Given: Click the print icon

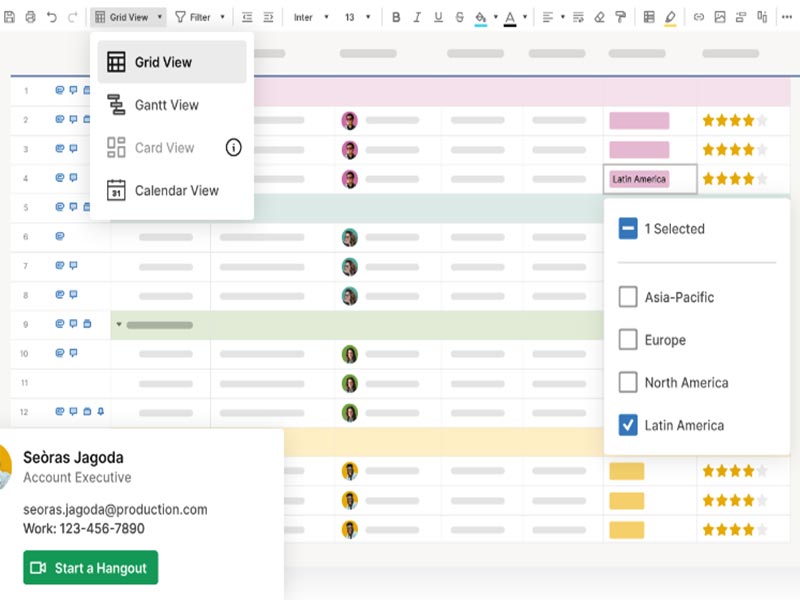Looking at the screenshot, I should coord(28,16).
